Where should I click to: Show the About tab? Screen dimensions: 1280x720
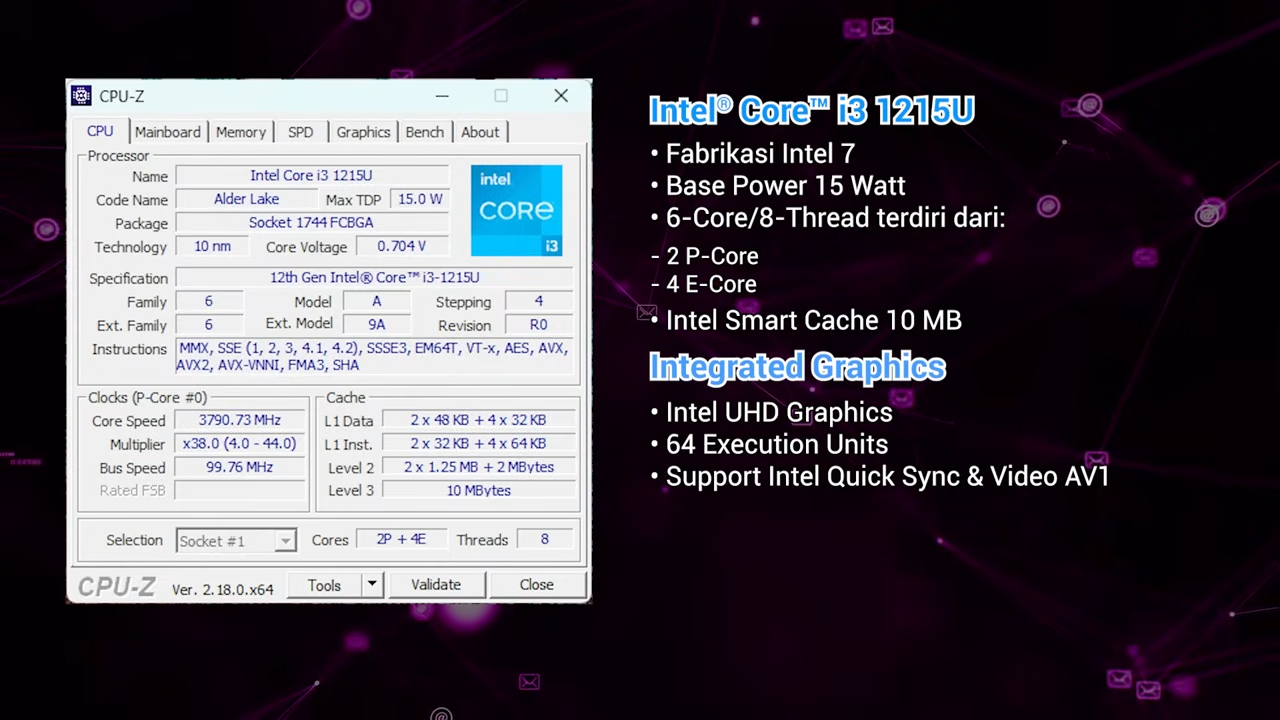tap(480, 132)
